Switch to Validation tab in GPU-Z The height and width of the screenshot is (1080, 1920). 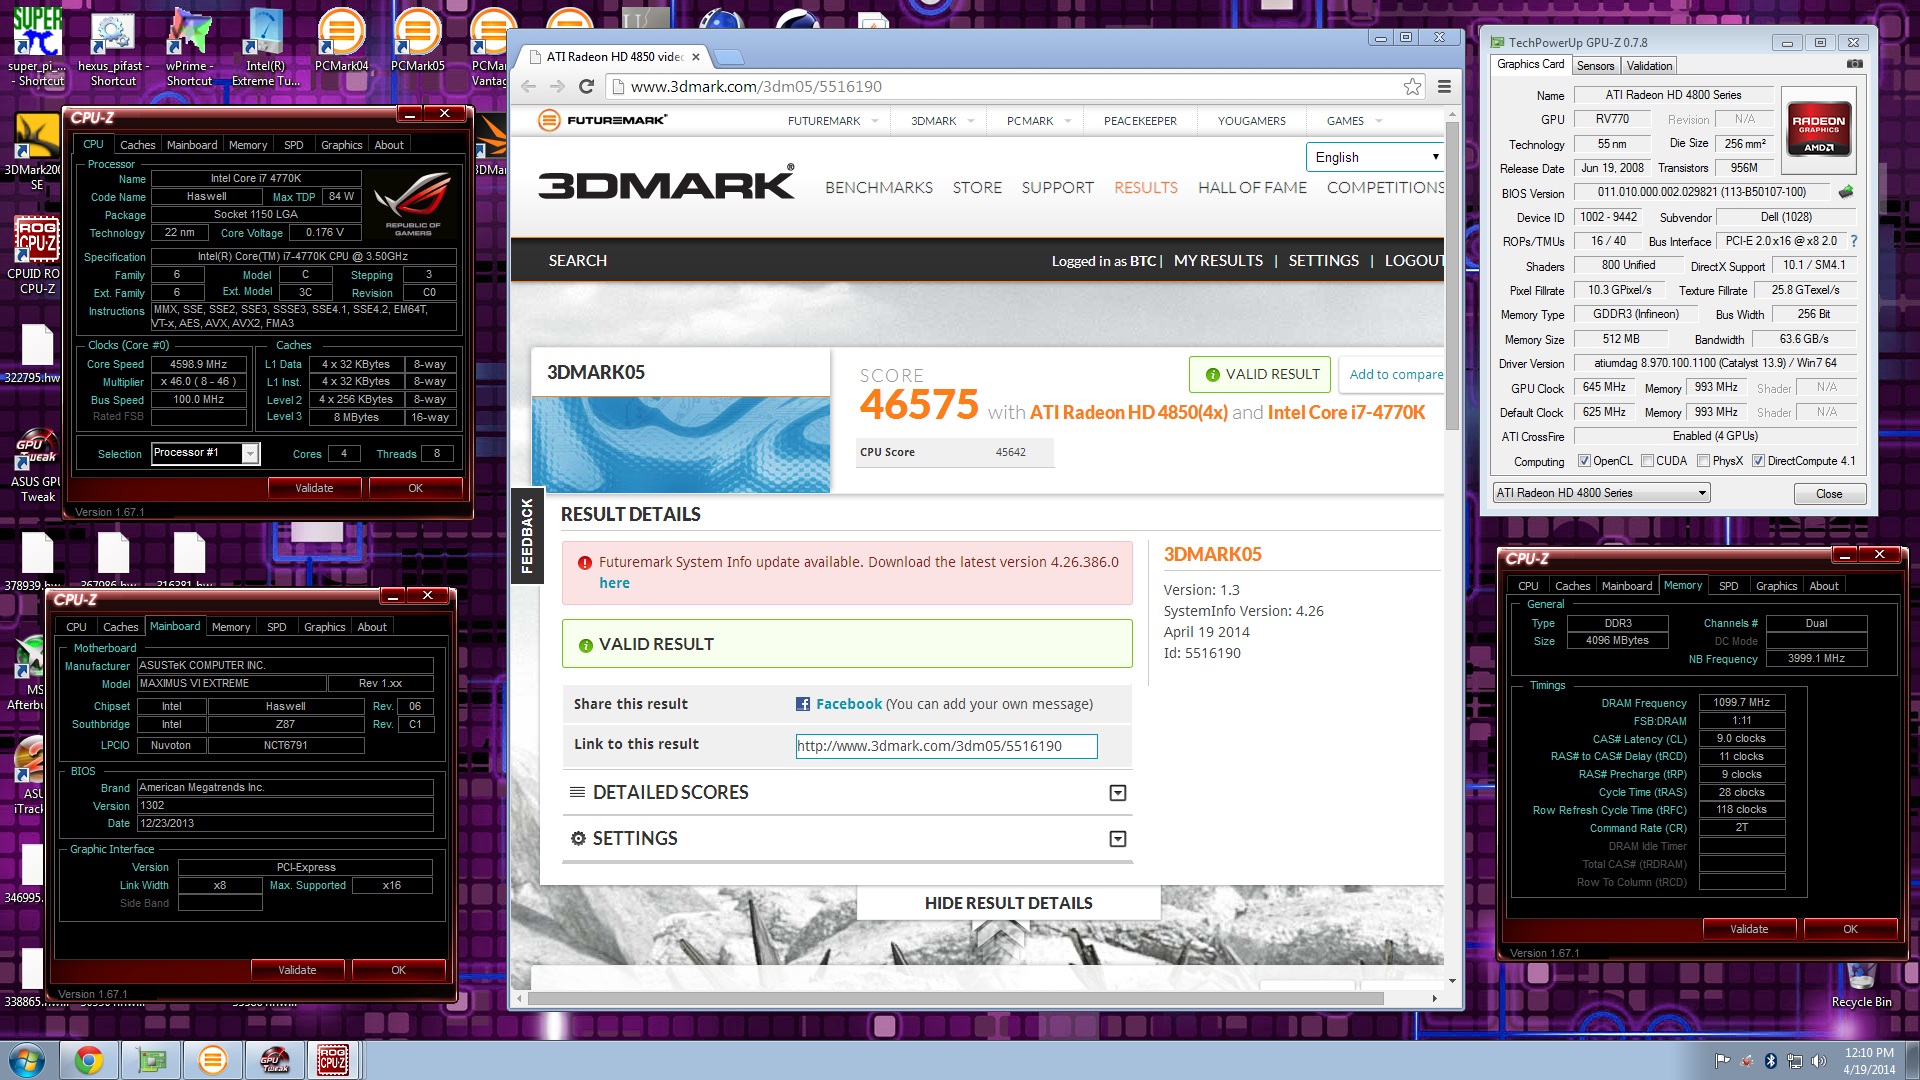tap(1649, 66)
